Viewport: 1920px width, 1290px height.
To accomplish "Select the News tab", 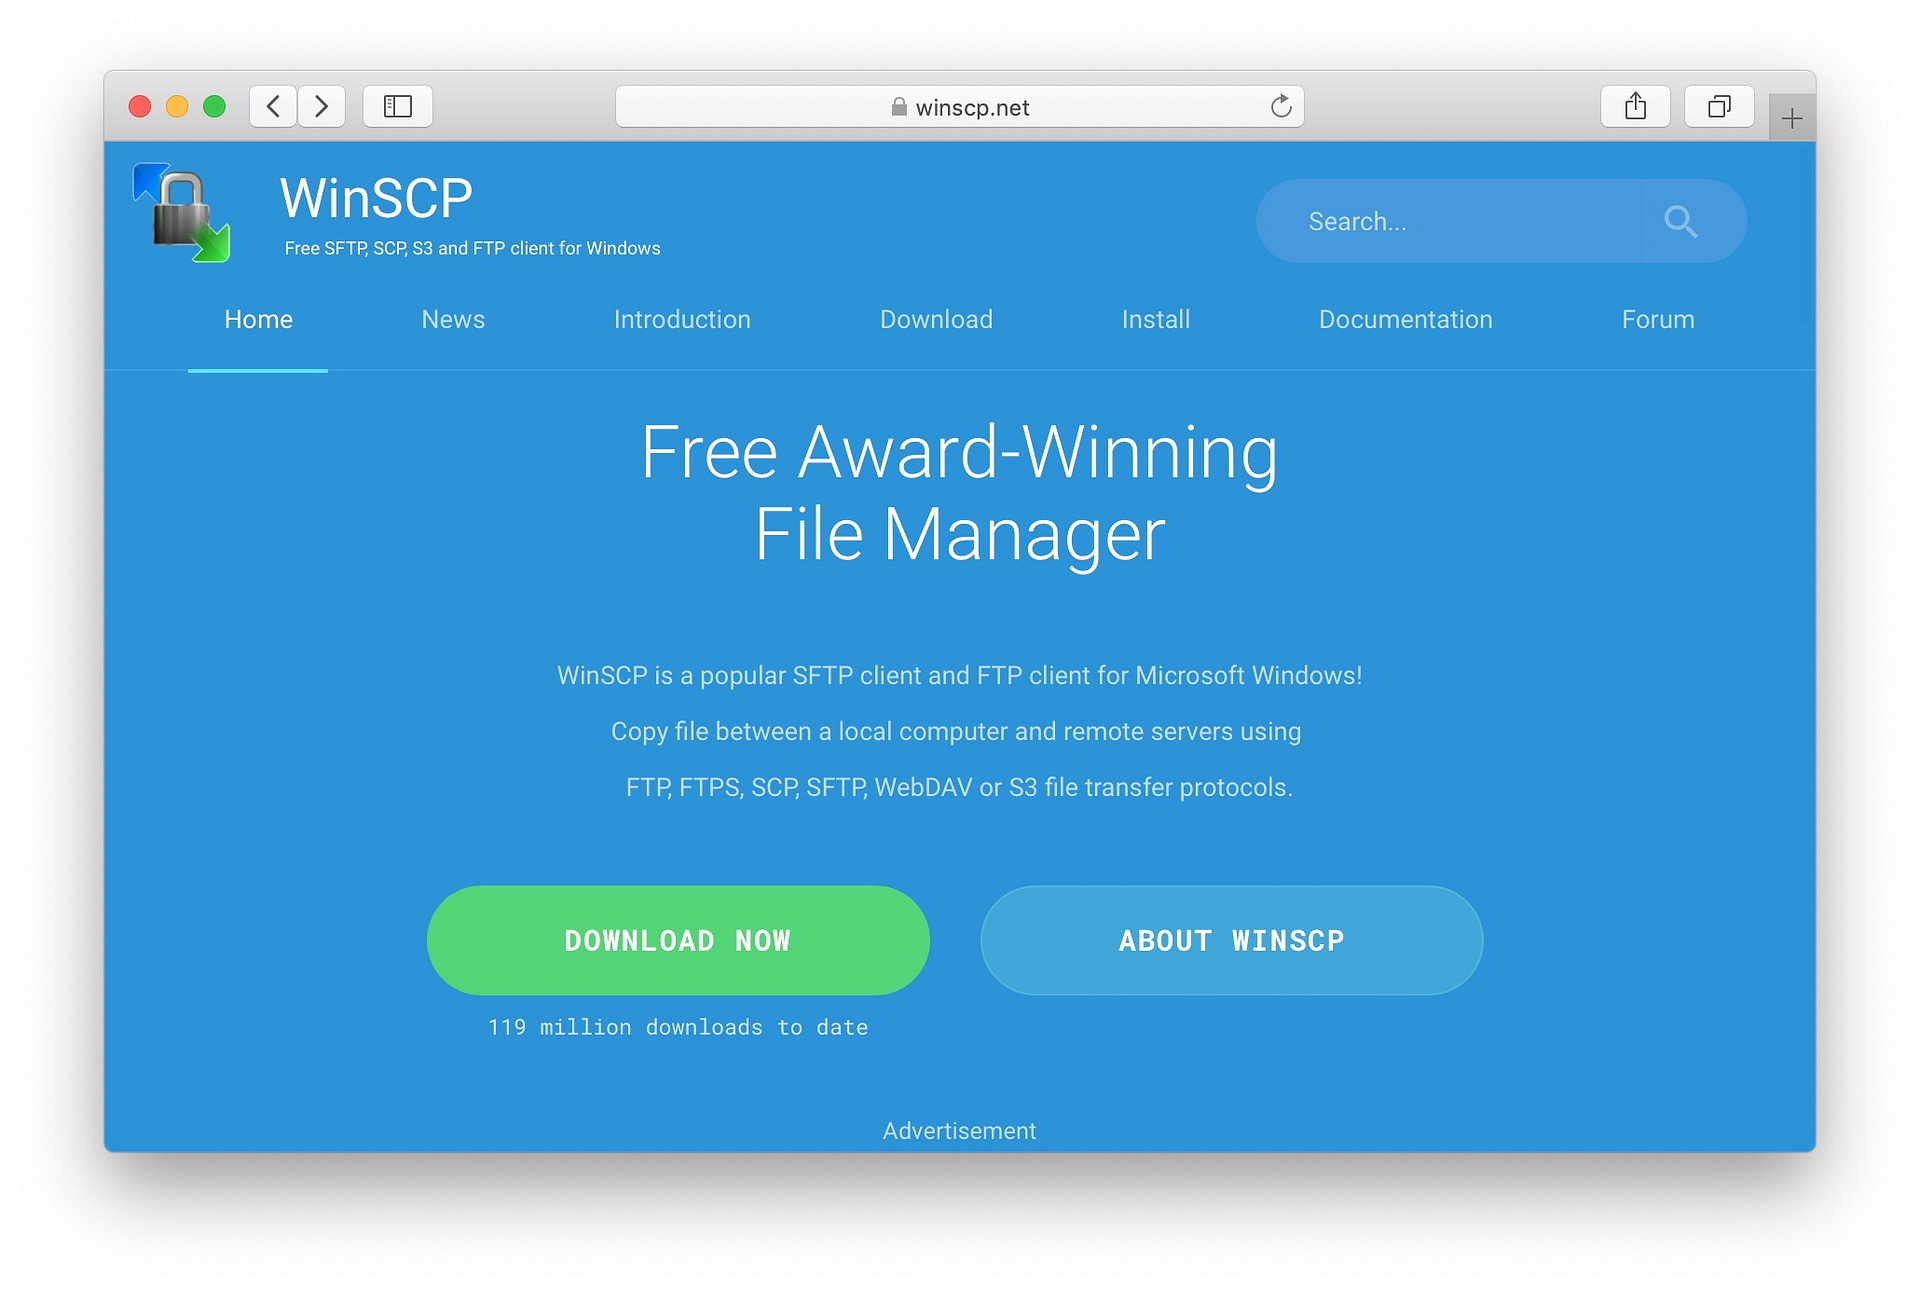I will [x=452, y=320].
